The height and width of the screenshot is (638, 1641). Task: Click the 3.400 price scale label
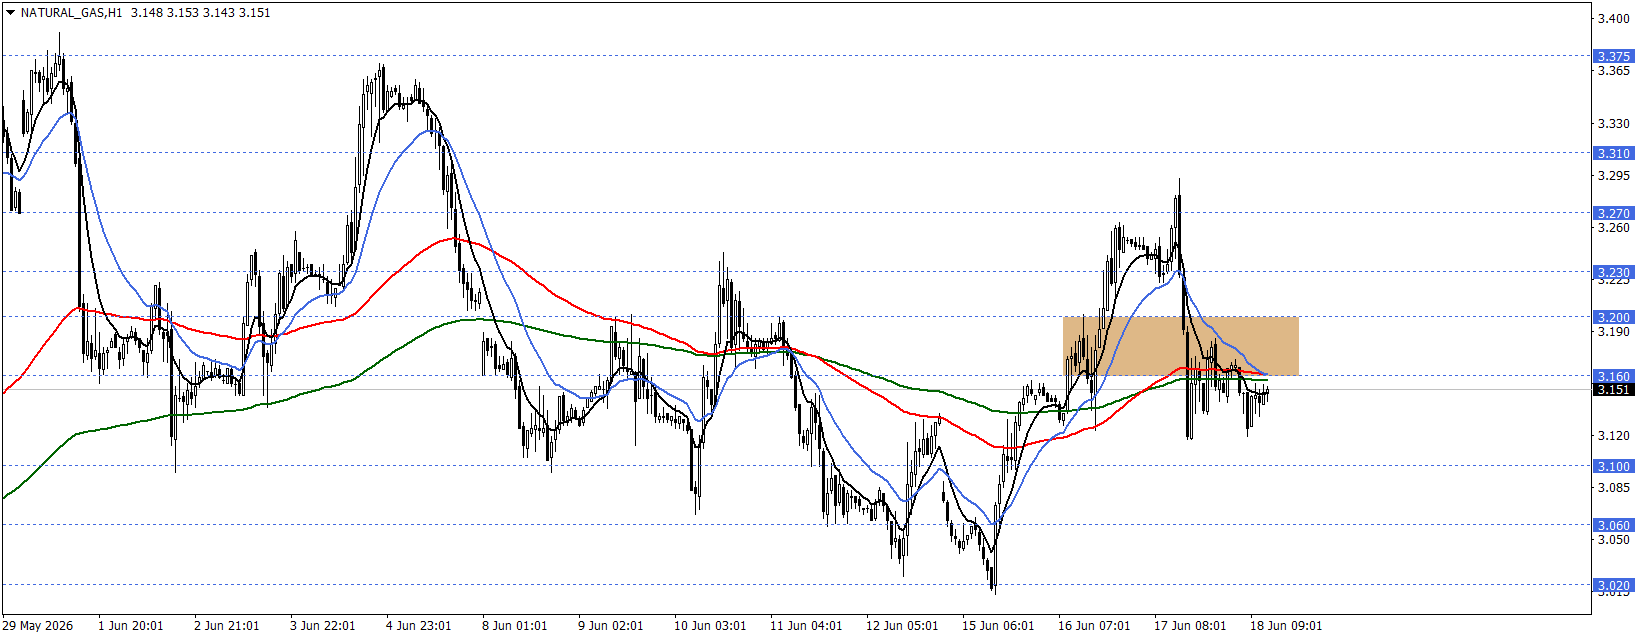1613,19
